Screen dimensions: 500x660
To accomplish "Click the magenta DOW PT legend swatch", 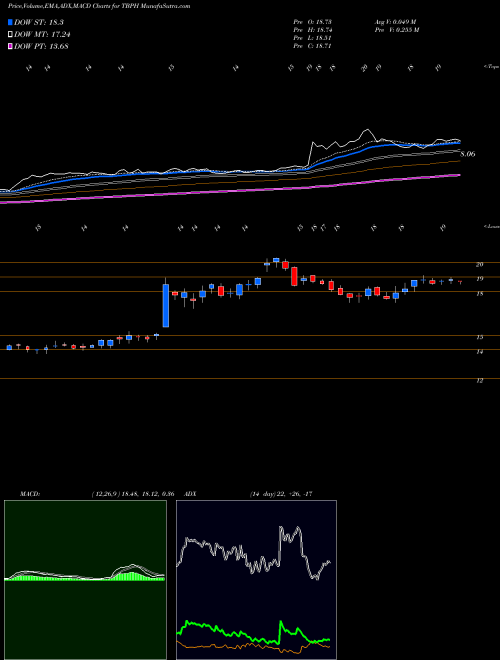I will [10, 46].
